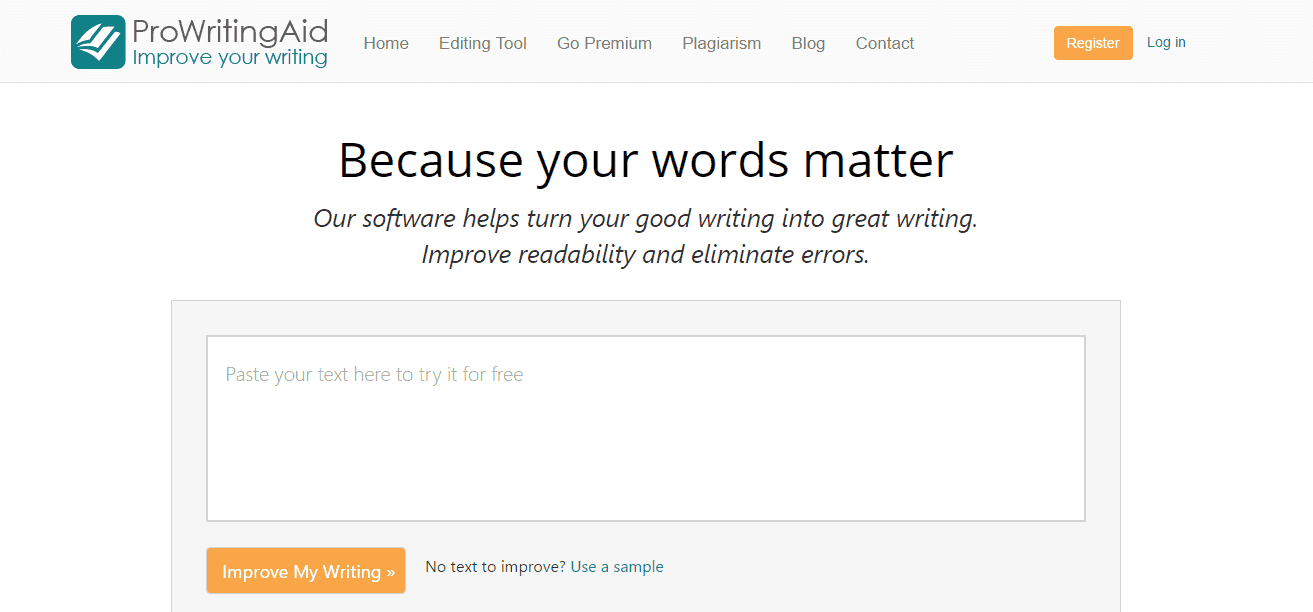Click the 'No text to improve?' label

point(495,567)
